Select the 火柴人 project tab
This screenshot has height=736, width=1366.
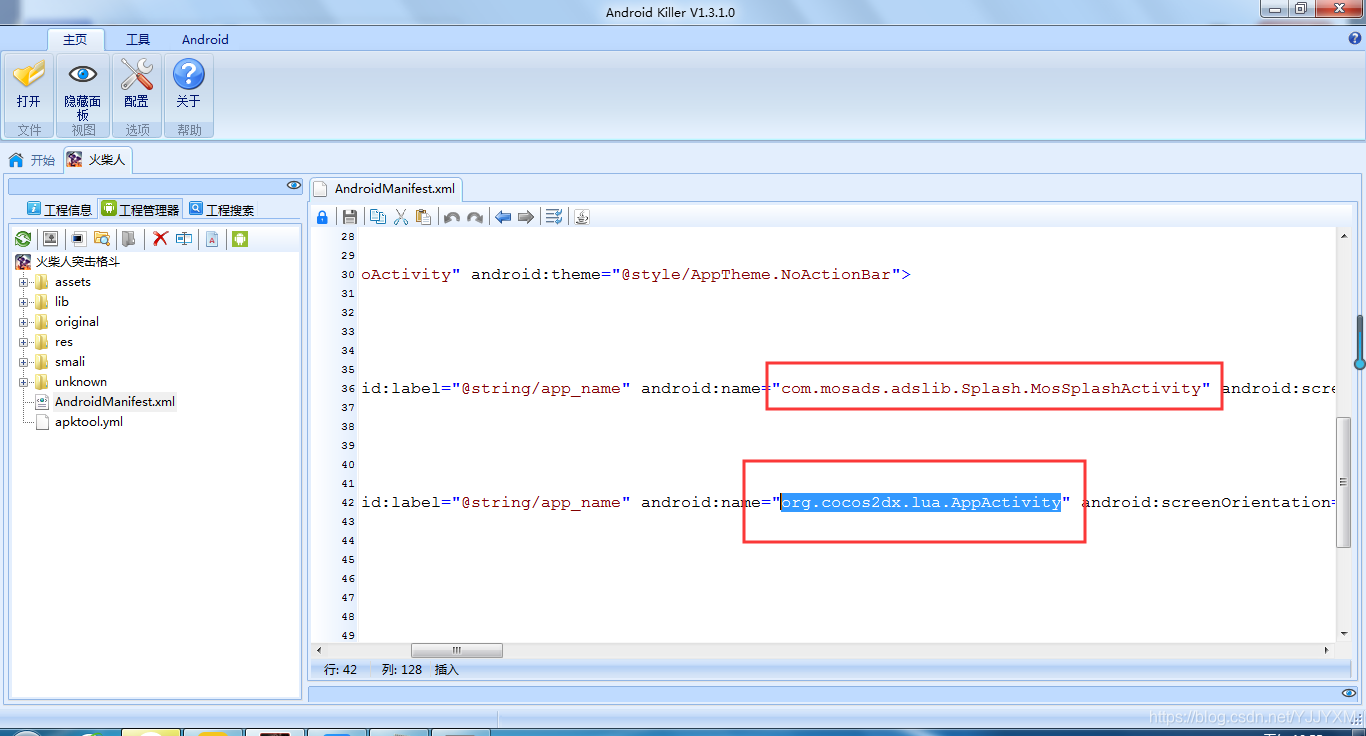(x=97, y=160)
